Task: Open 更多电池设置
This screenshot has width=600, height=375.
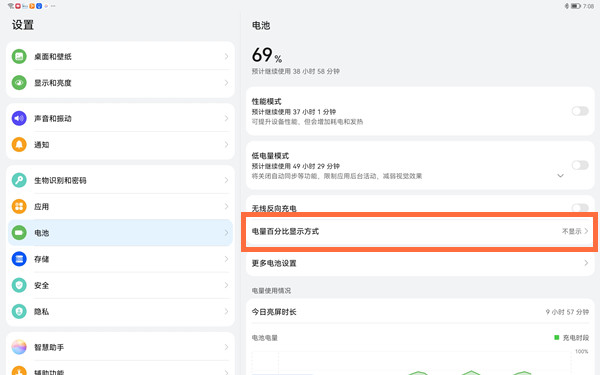Action: point(420,263)
